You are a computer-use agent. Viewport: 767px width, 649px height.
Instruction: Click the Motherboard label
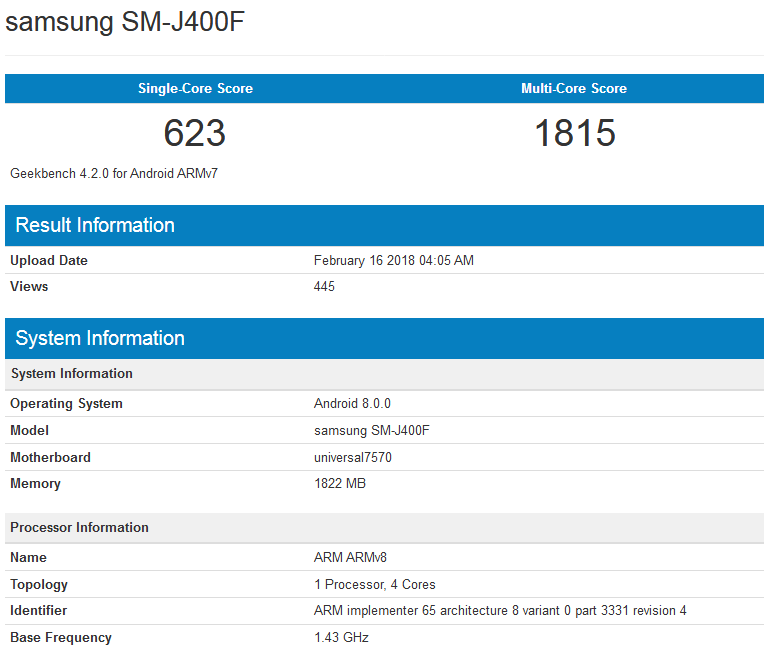click(50, 457)
